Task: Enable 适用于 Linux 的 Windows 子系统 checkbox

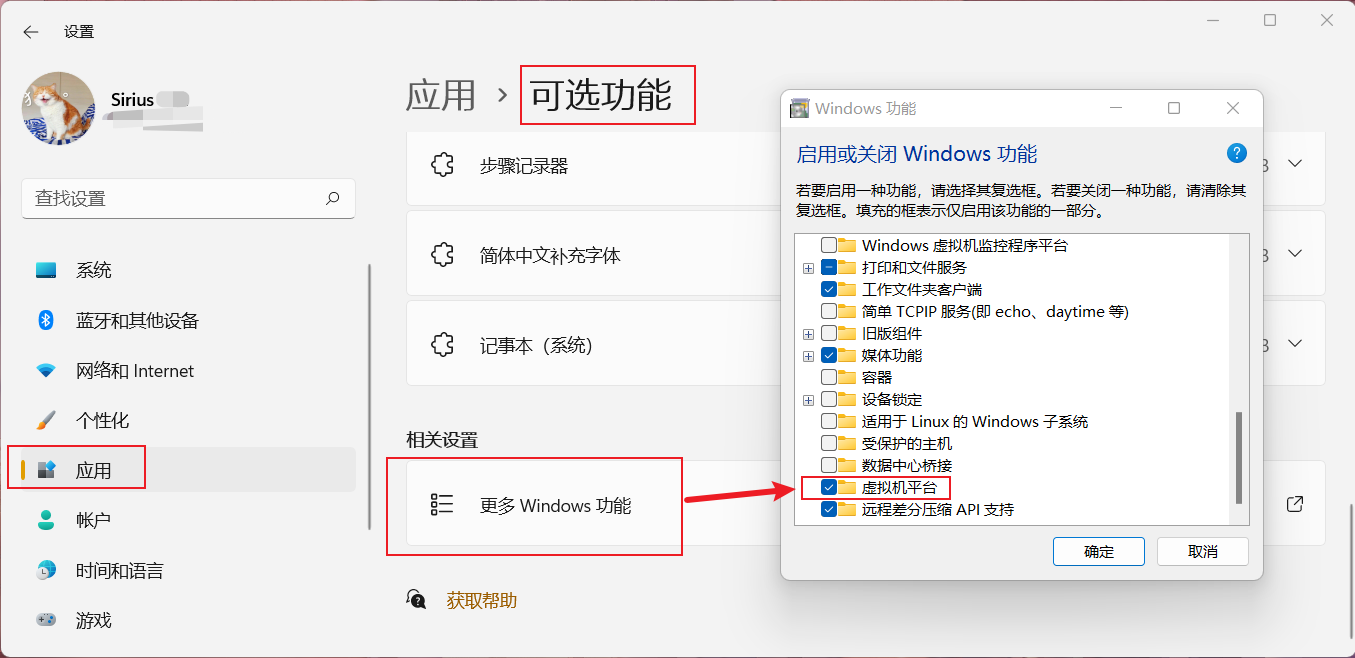Action: pyautogui.click(x=829, y=421)
